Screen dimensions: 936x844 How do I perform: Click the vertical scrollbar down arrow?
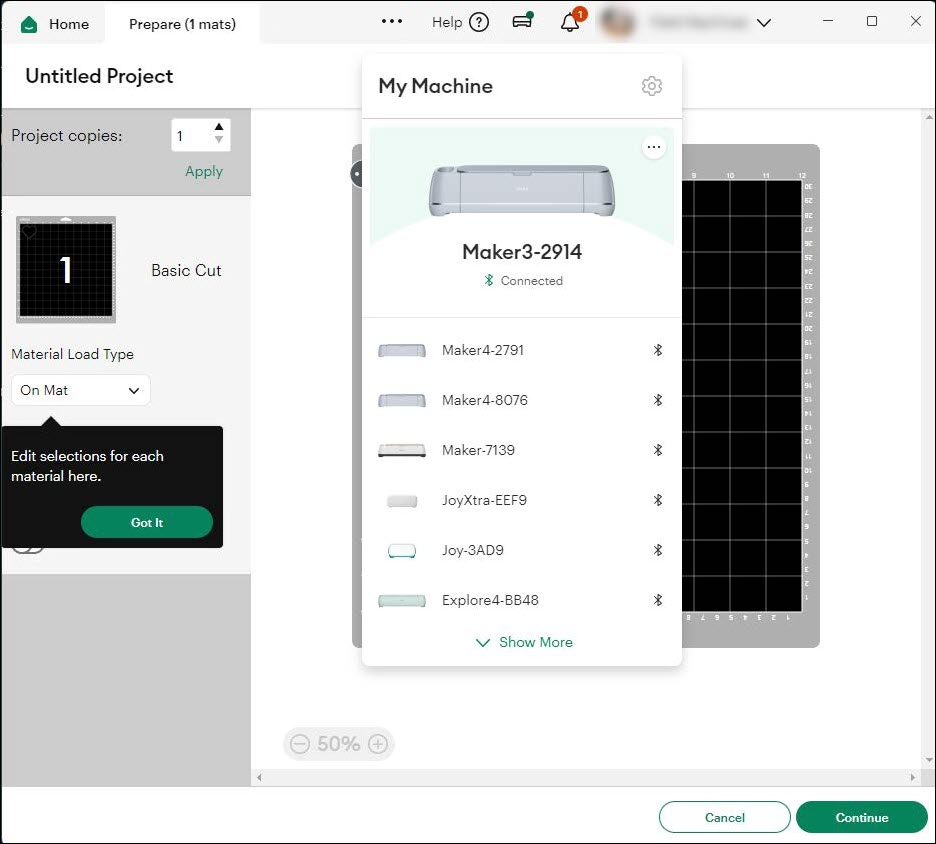[x=929, y=760]
